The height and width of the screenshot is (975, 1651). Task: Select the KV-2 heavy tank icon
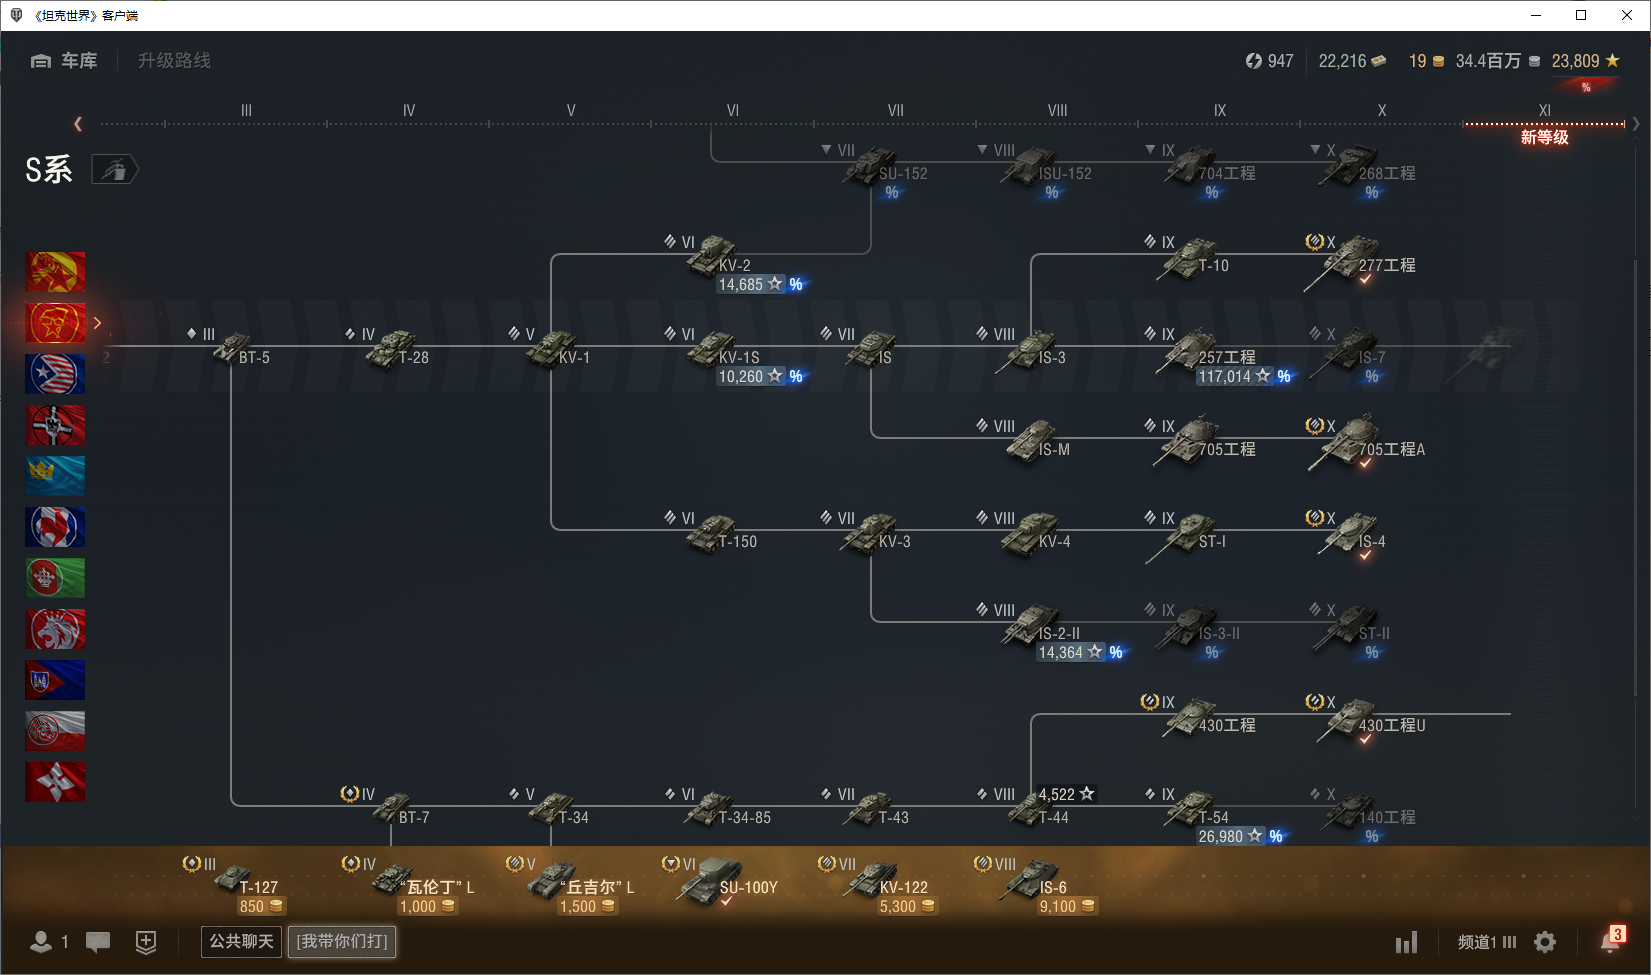pos(712,256)
